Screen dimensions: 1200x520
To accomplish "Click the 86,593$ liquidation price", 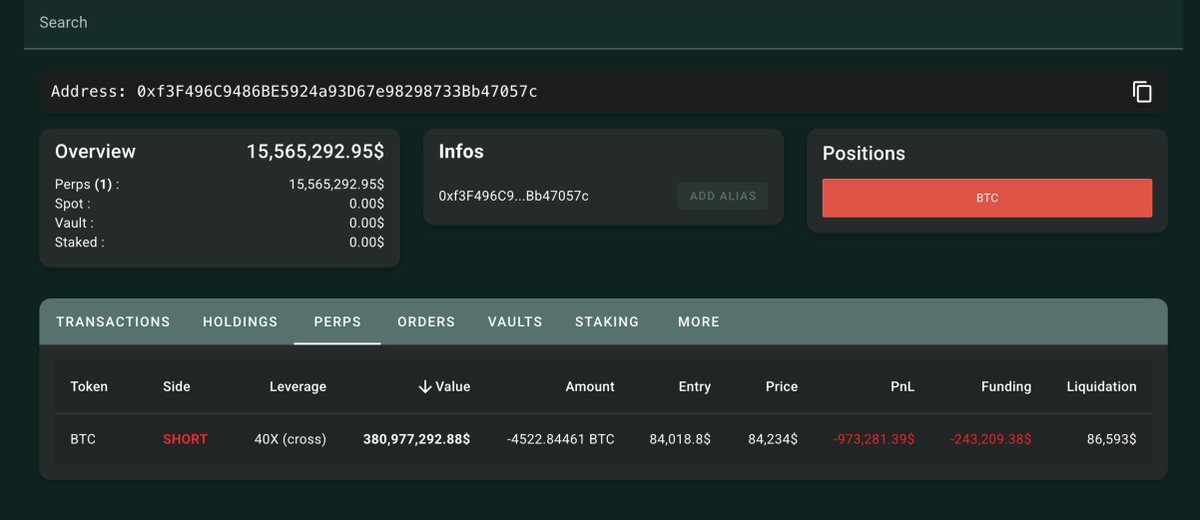I will (1112, 439).
